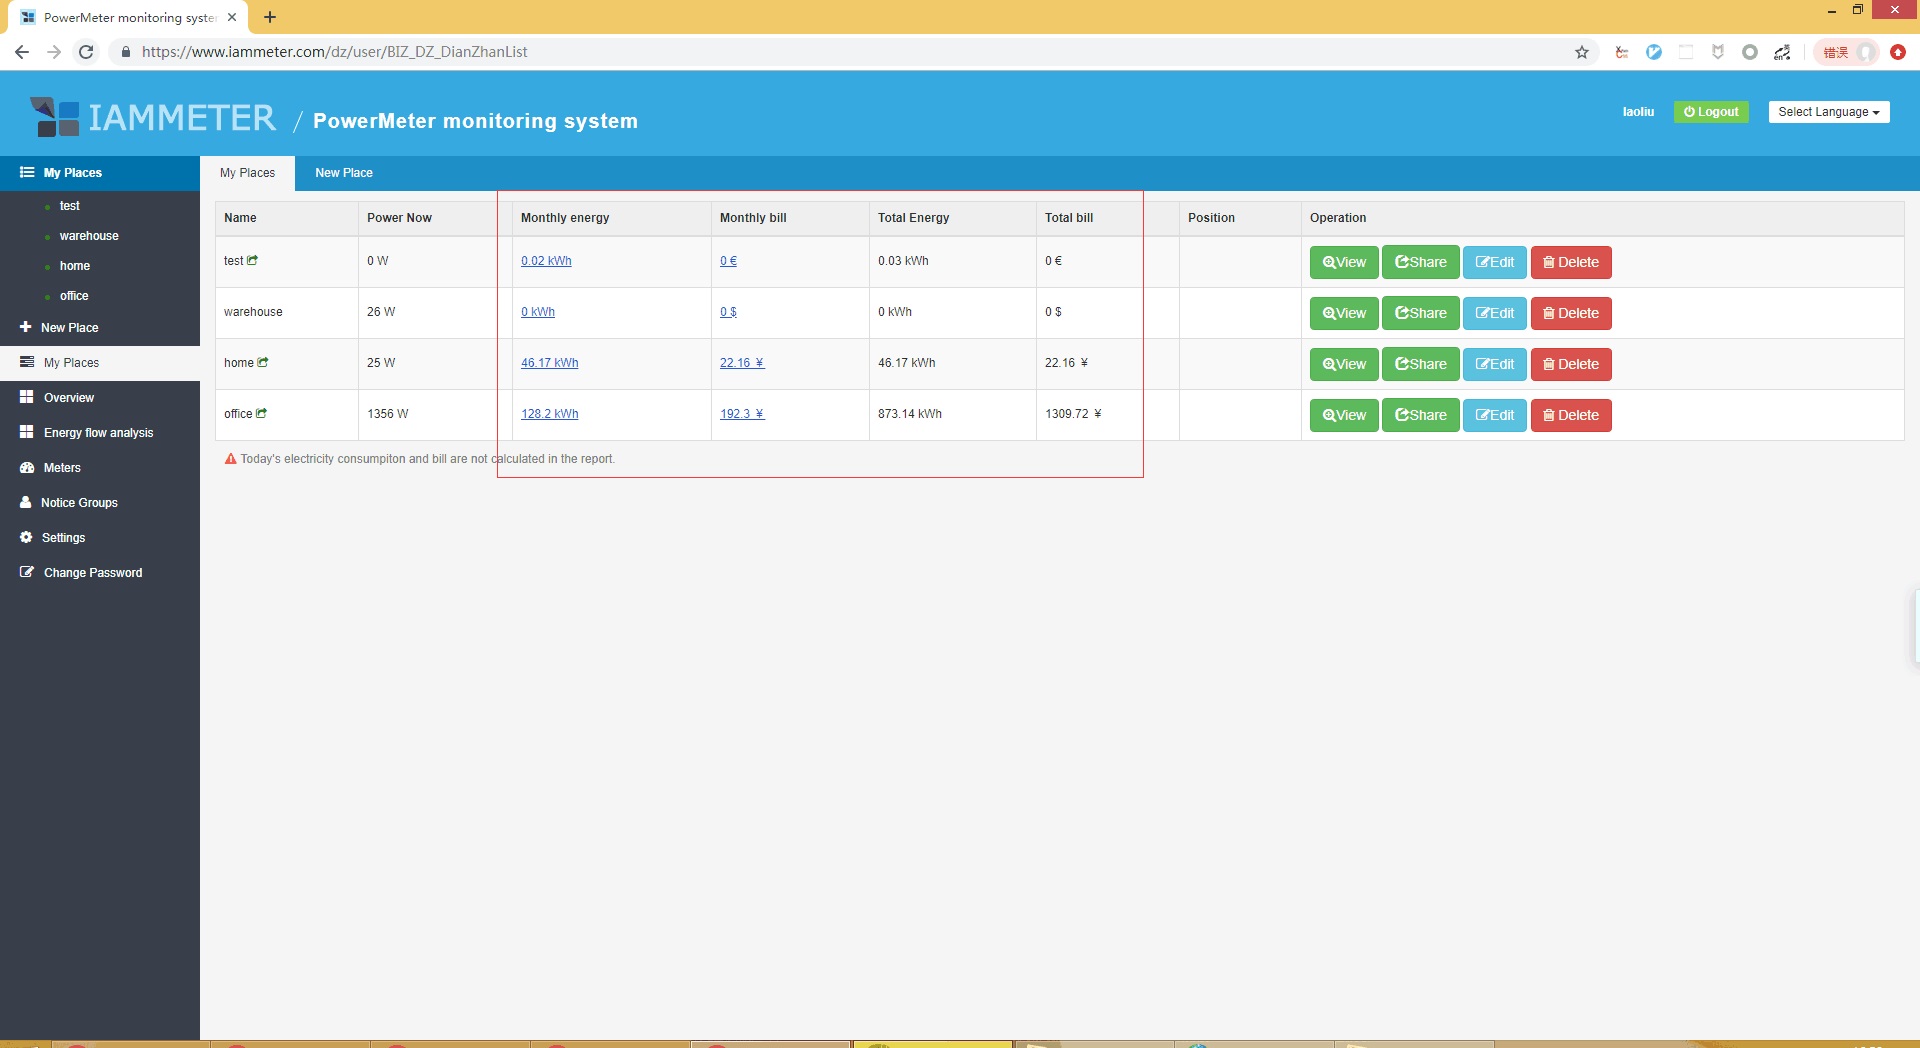Open the external link icon next to office
Screen dimensions: 1920x1048
262,413
